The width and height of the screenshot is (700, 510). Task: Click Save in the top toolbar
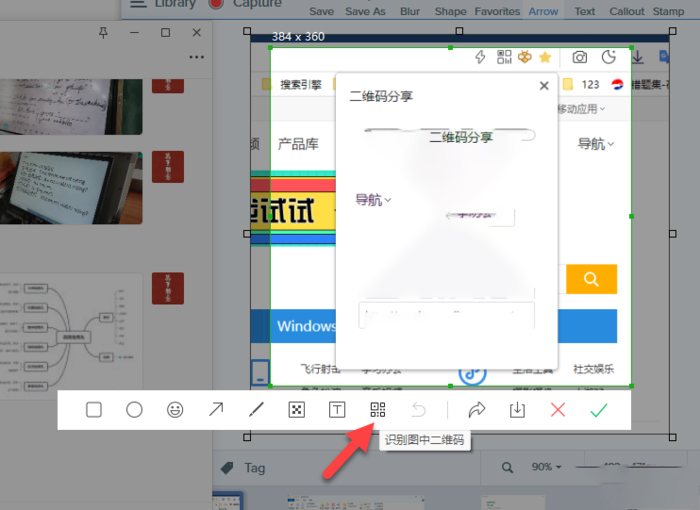point(321,12)
